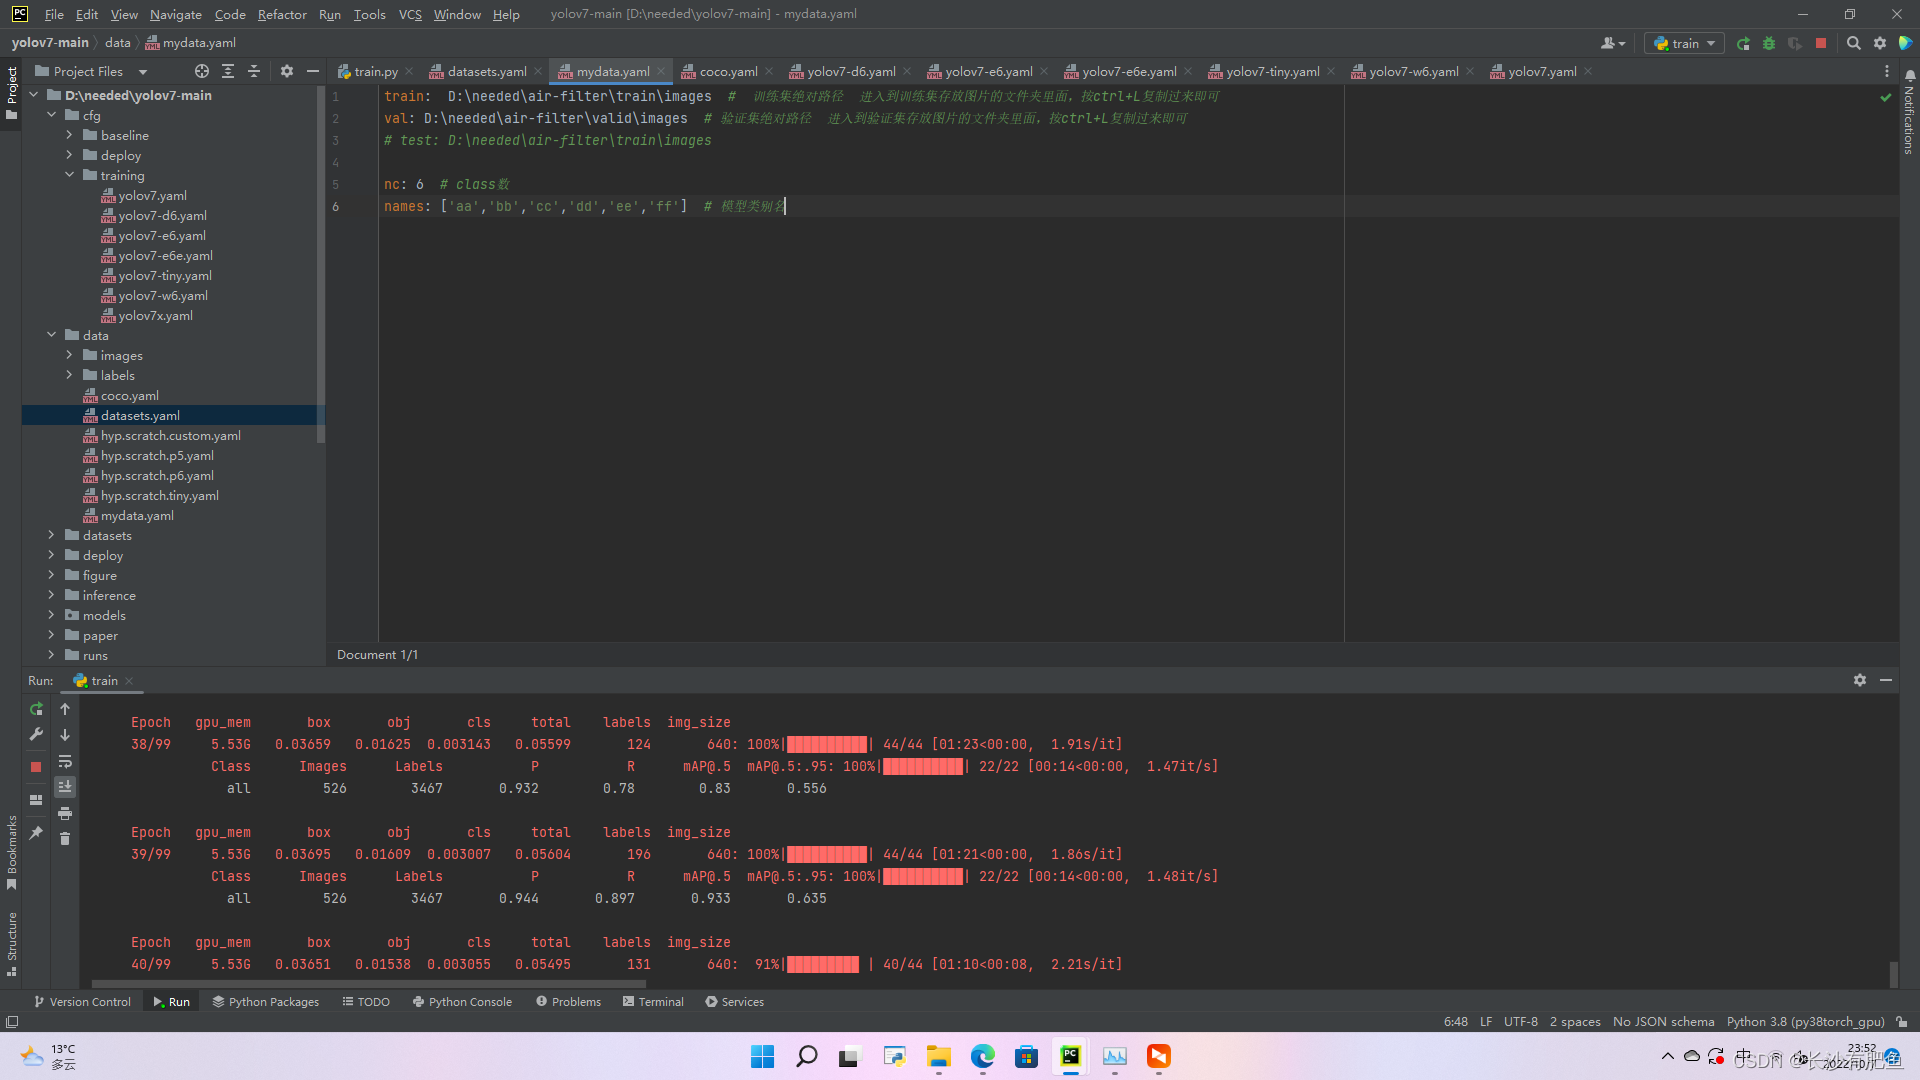Image resolution: width=1920 pixels, height=1080 pixels.
Task: Select mydata.yaml in the project tree
Action: pos(137,515)
